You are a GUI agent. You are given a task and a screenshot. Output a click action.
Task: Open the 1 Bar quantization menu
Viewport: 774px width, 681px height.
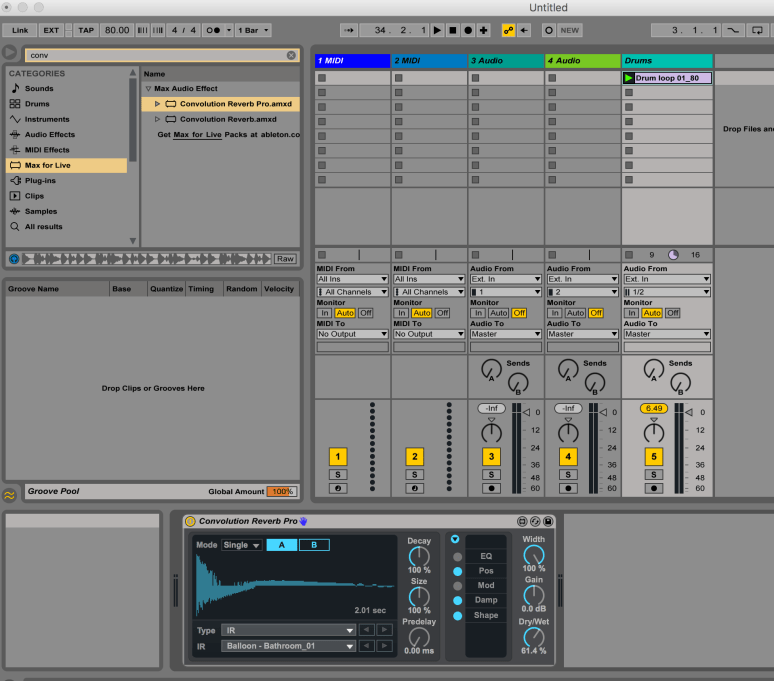tap(253, 30)
